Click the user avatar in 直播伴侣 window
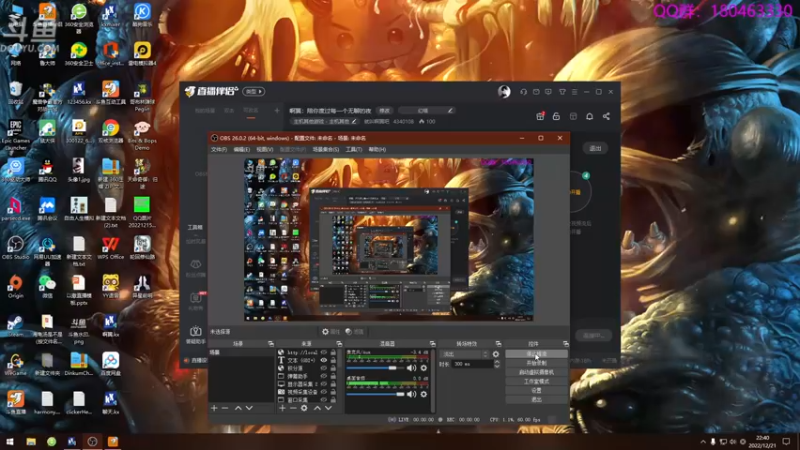This screenshot has width=800, height=450. click(504, 91)
